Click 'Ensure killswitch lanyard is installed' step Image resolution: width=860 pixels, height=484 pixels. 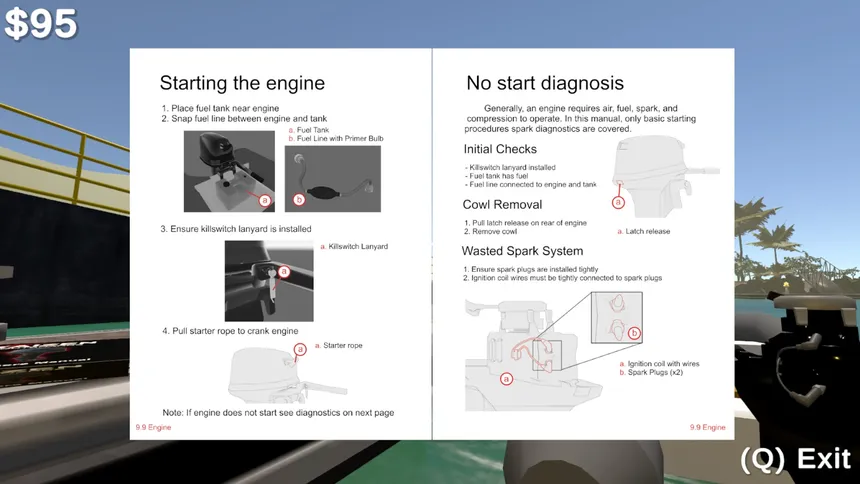coord(236,229)
